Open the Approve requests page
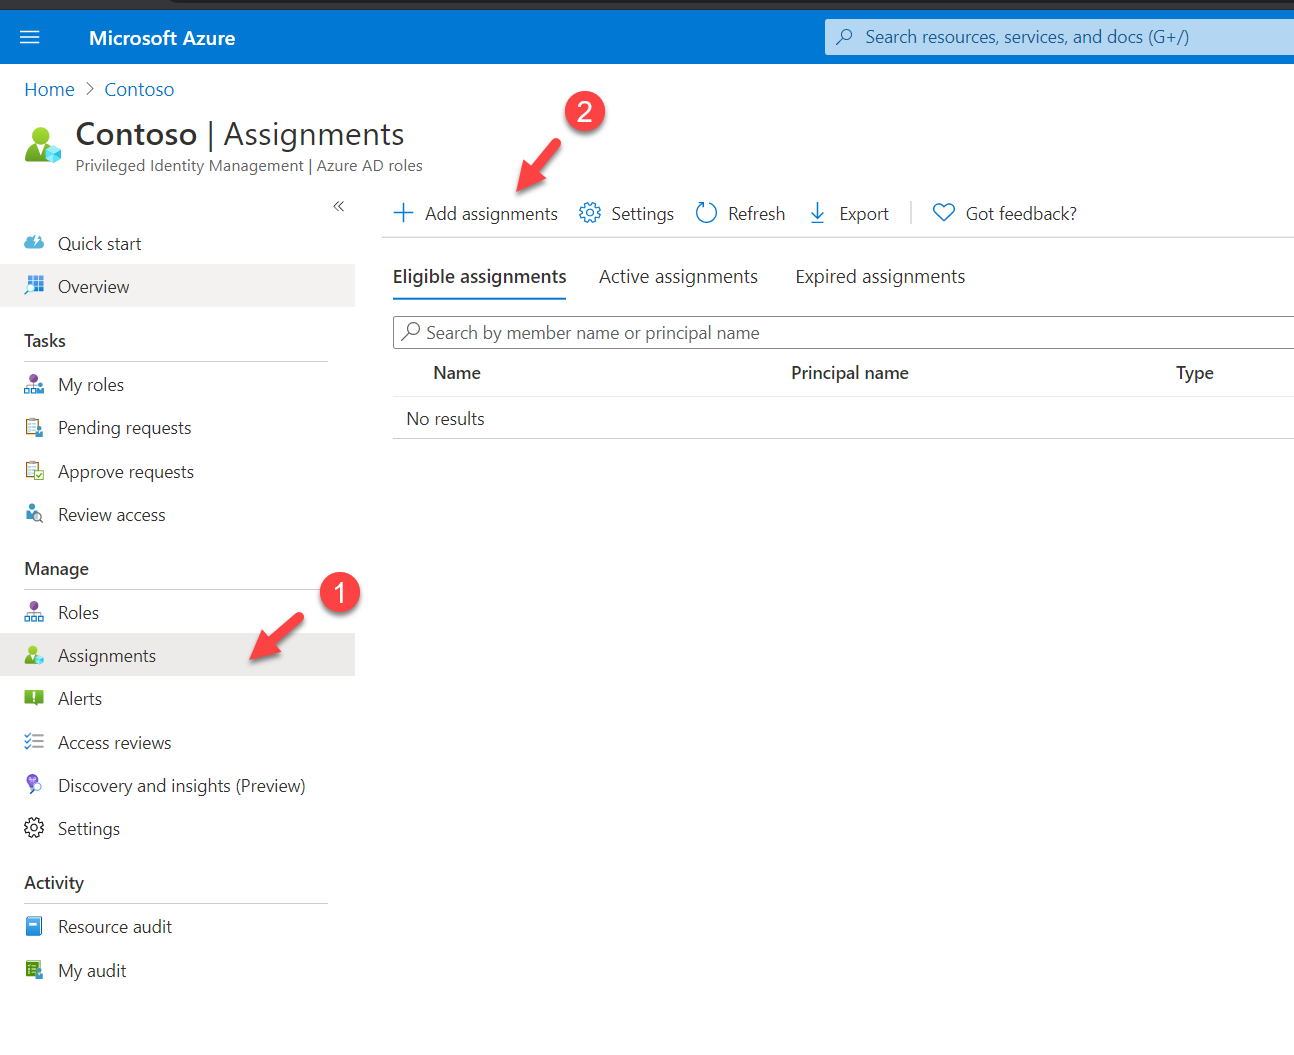 pos(126,471)
